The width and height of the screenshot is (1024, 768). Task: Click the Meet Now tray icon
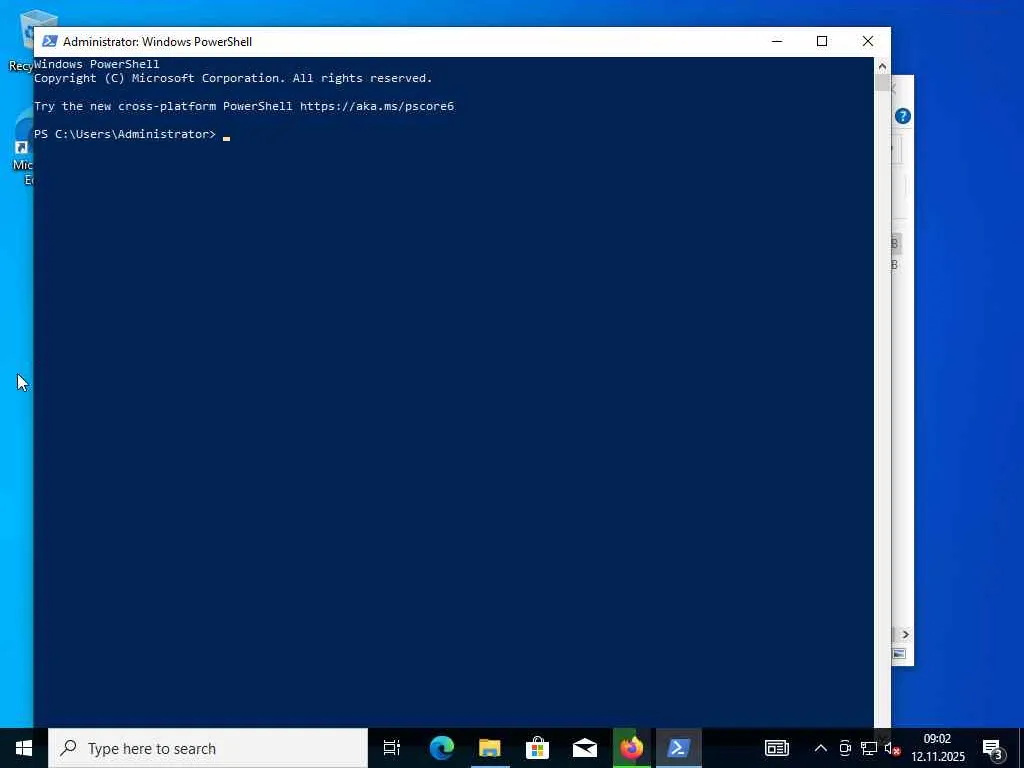(845, 748)
